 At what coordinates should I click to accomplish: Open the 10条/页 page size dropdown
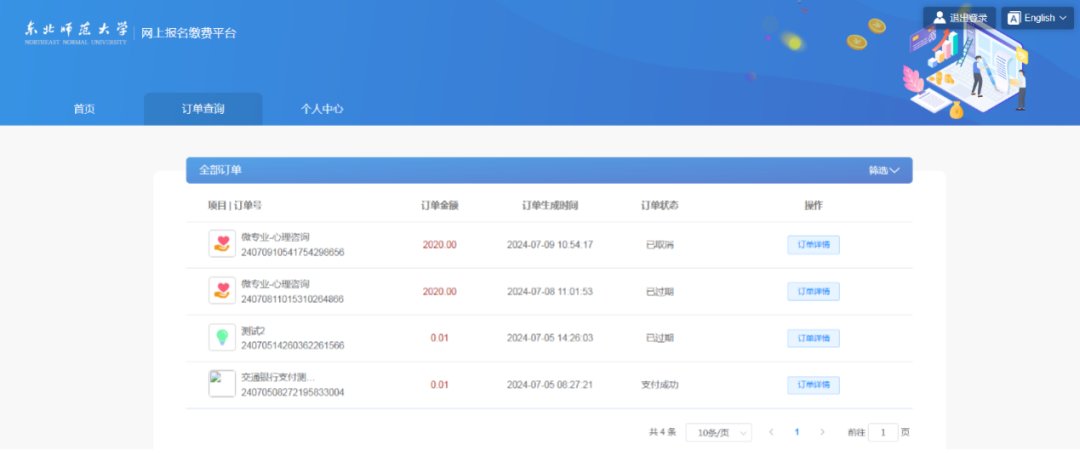point(718,432)
